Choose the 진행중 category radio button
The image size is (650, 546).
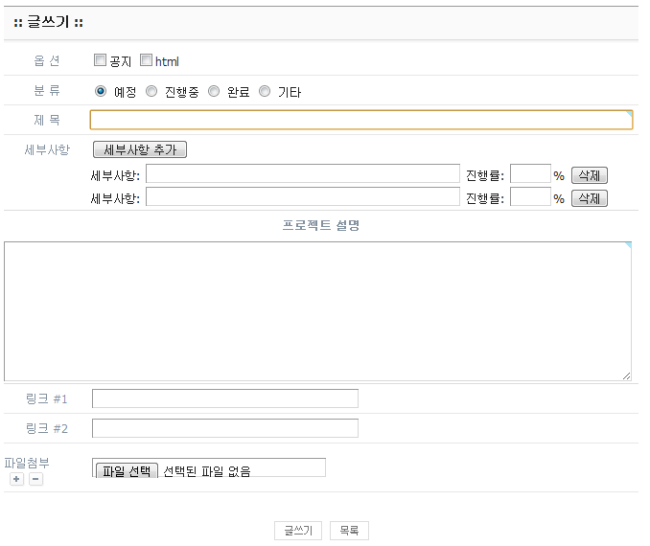click(x=152, y=92)
